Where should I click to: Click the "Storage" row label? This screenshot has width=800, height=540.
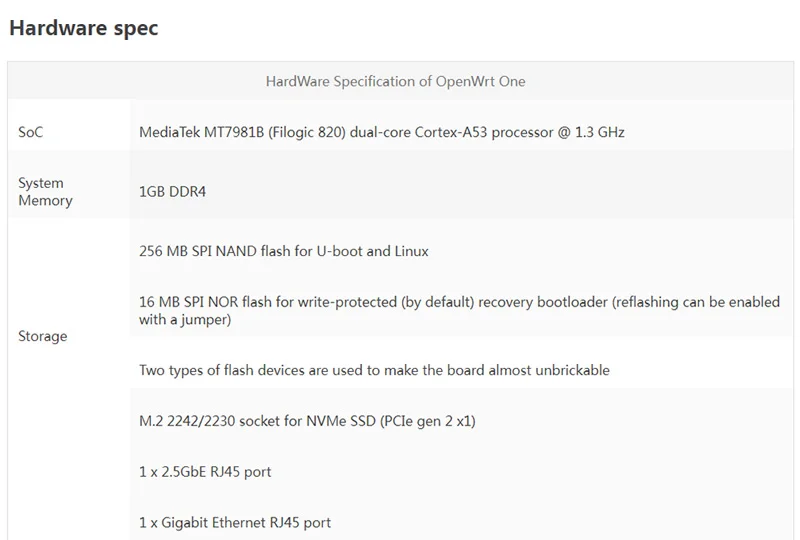[x=43, y=336]
